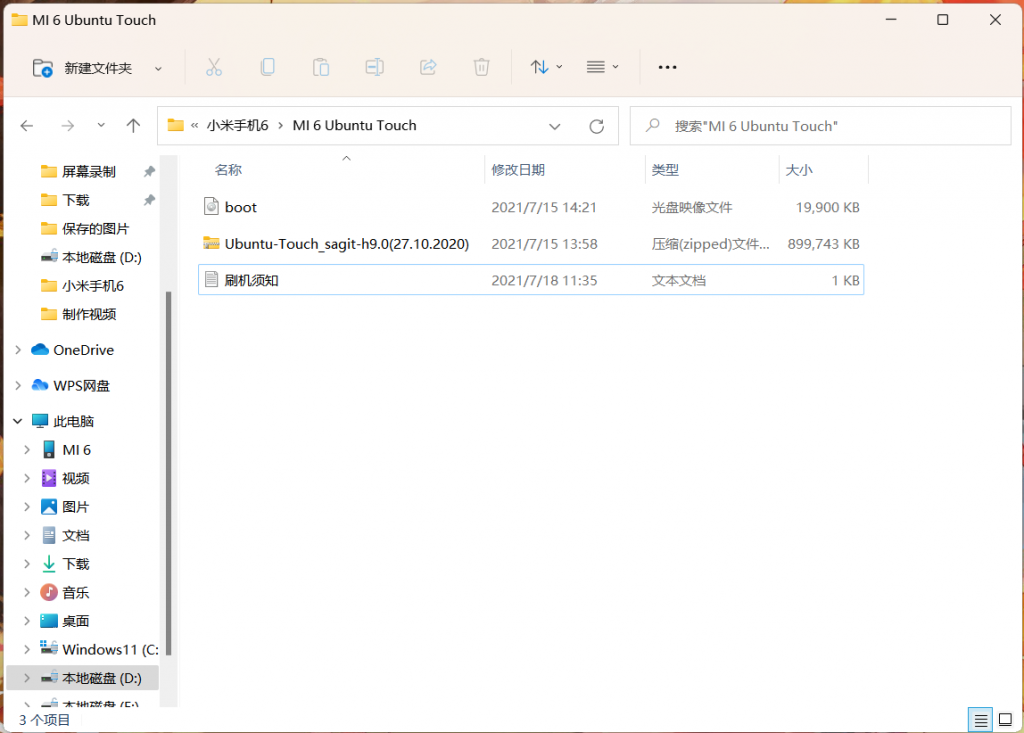The height and width of the screenshot is (733, 1024).
Task: Go up one folder level
Action: pyautogui.click(x=133, y=126)
